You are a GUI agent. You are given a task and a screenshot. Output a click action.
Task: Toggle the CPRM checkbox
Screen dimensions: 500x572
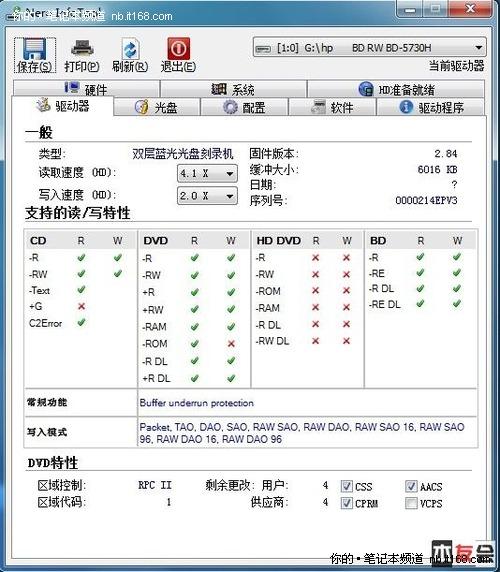(346, 503)
